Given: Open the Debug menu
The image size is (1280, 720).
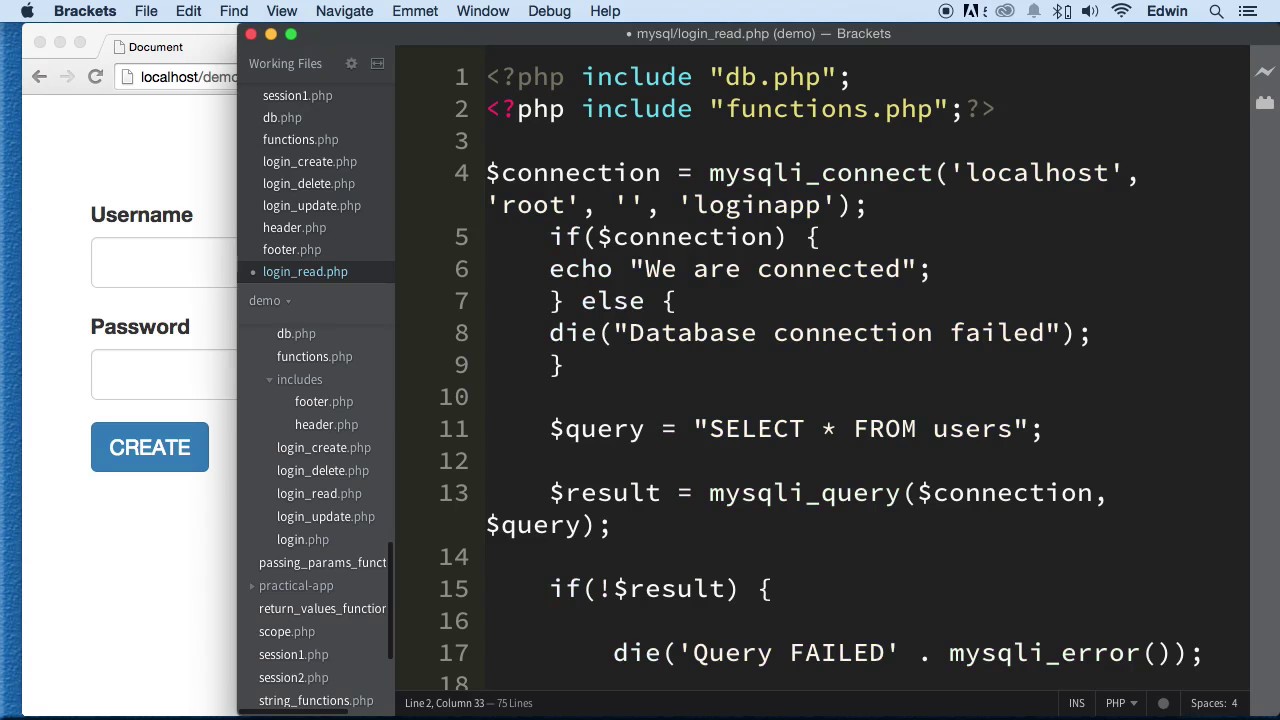Looking at the screenshot, I should click(550, 11).
